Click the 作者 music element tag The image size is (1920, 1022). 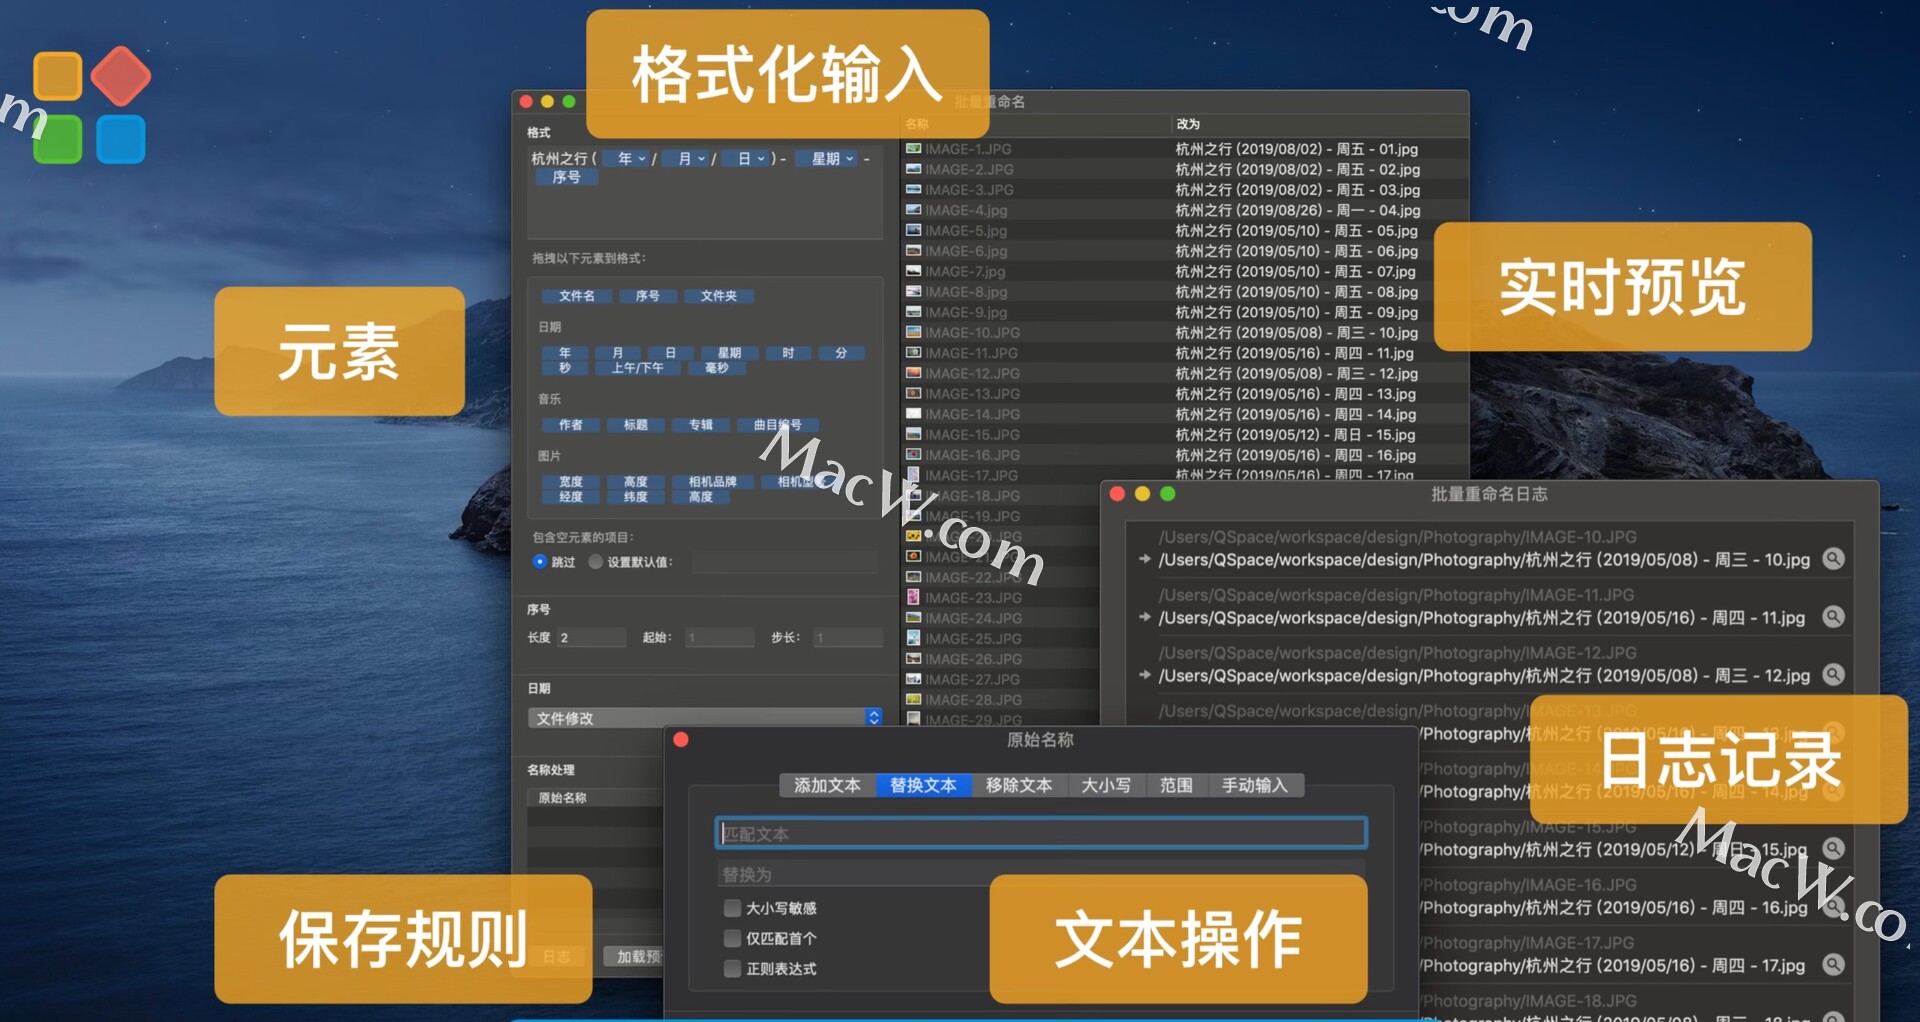(x=571, y=425)
